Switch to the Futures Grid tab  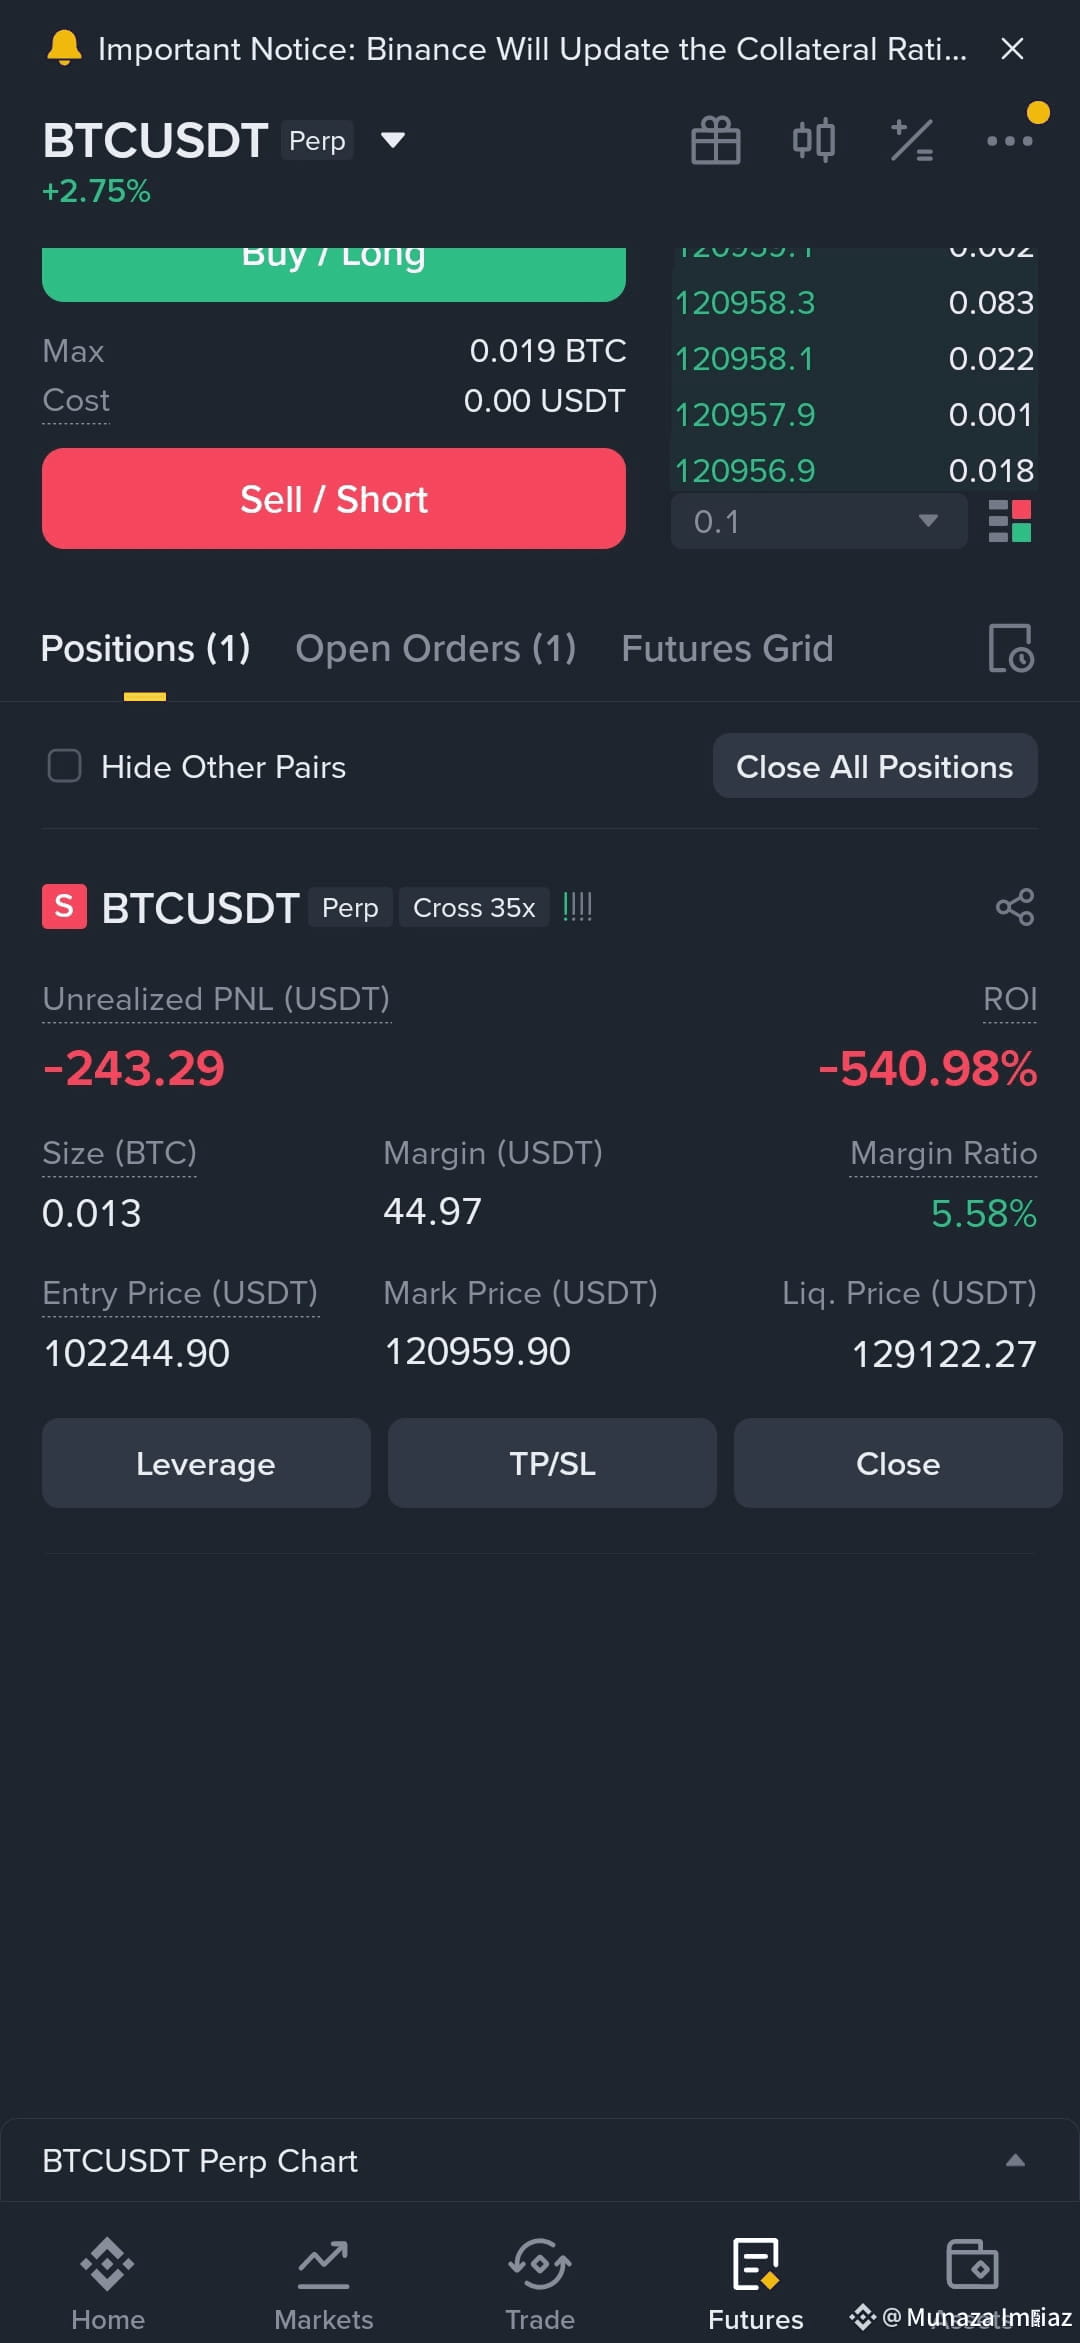(x=727, y=648)
